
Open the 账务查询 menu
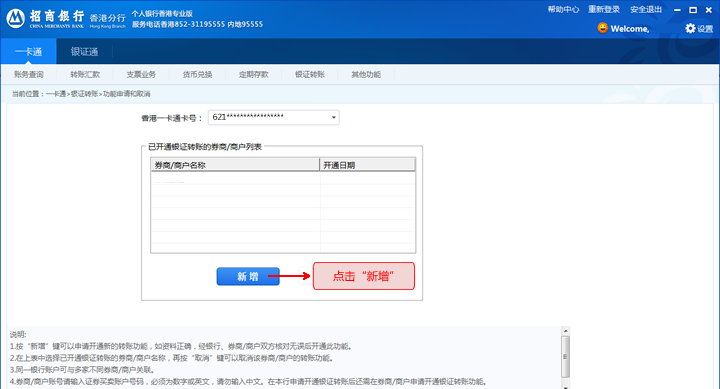coord(28,74)
